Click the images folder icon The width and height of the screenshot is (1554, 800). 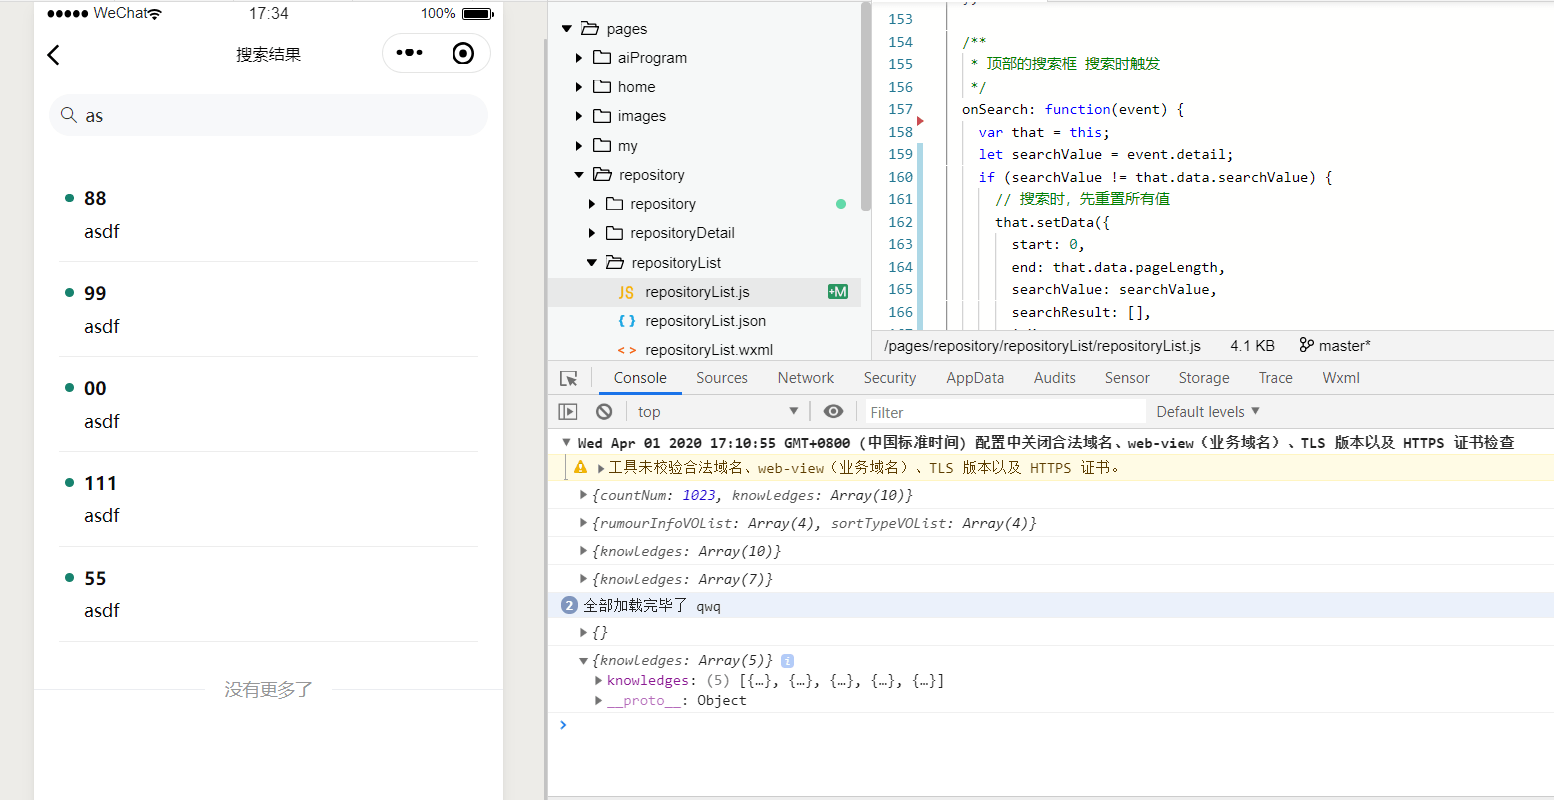coord(602,115)
